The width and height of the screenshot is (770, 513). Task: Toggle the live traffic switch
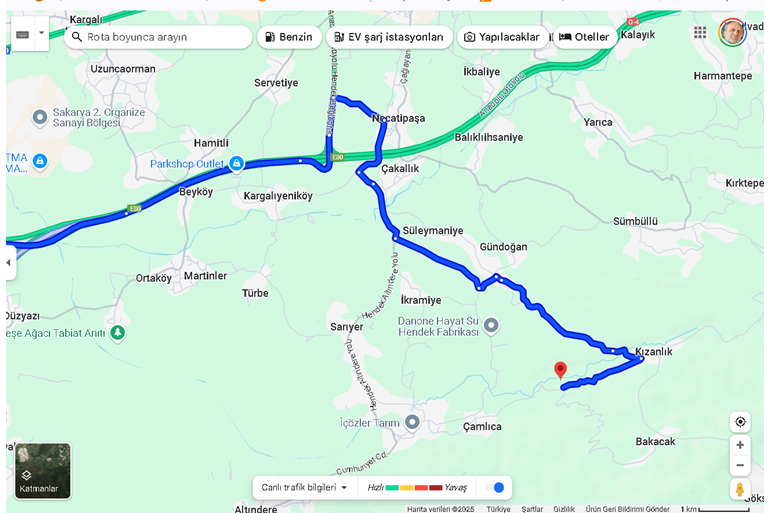click(x=495, y=487)
